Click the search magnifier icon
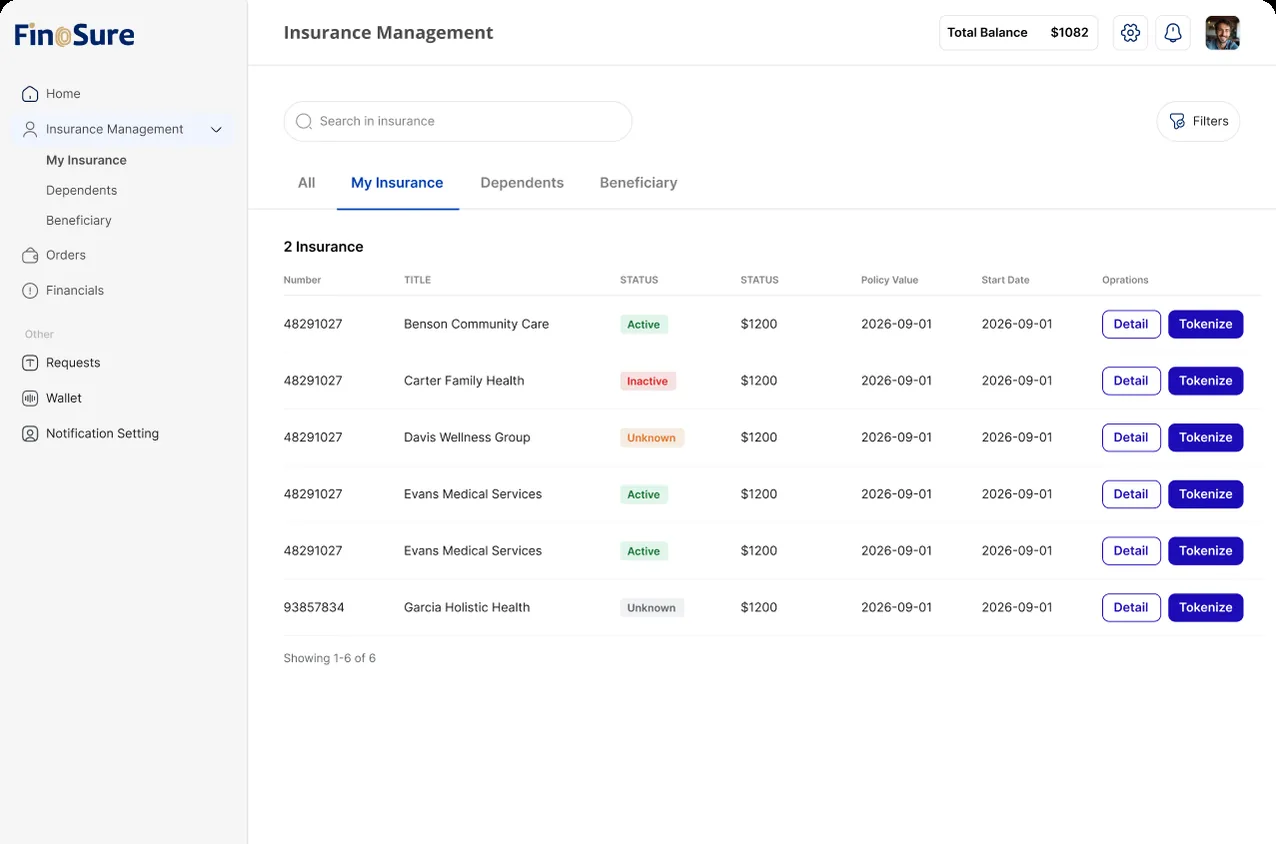Viewport: 1276px width, 844px height. 304,121
